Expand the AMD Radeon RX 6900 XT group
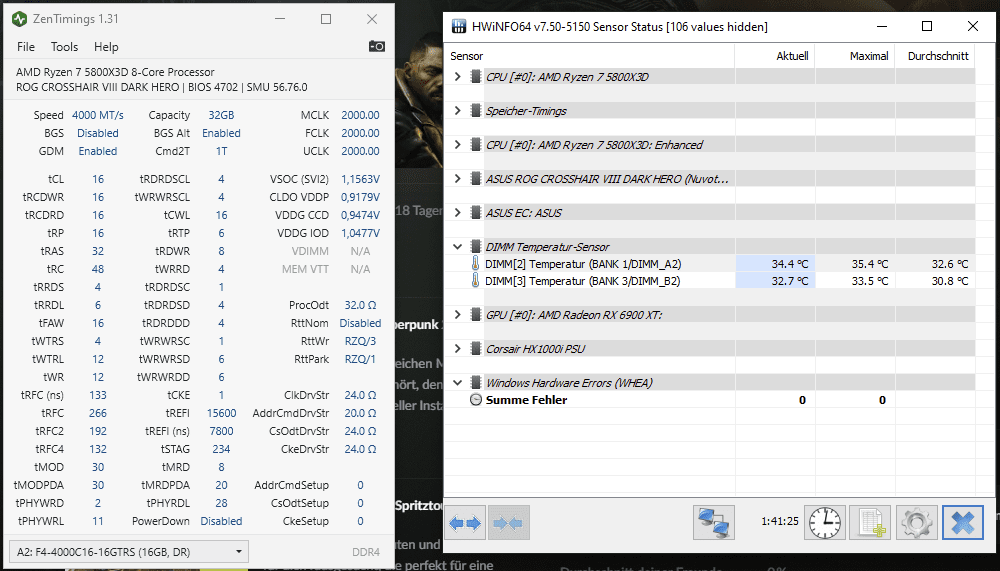The image size is (1000, 571). [457, 315]
